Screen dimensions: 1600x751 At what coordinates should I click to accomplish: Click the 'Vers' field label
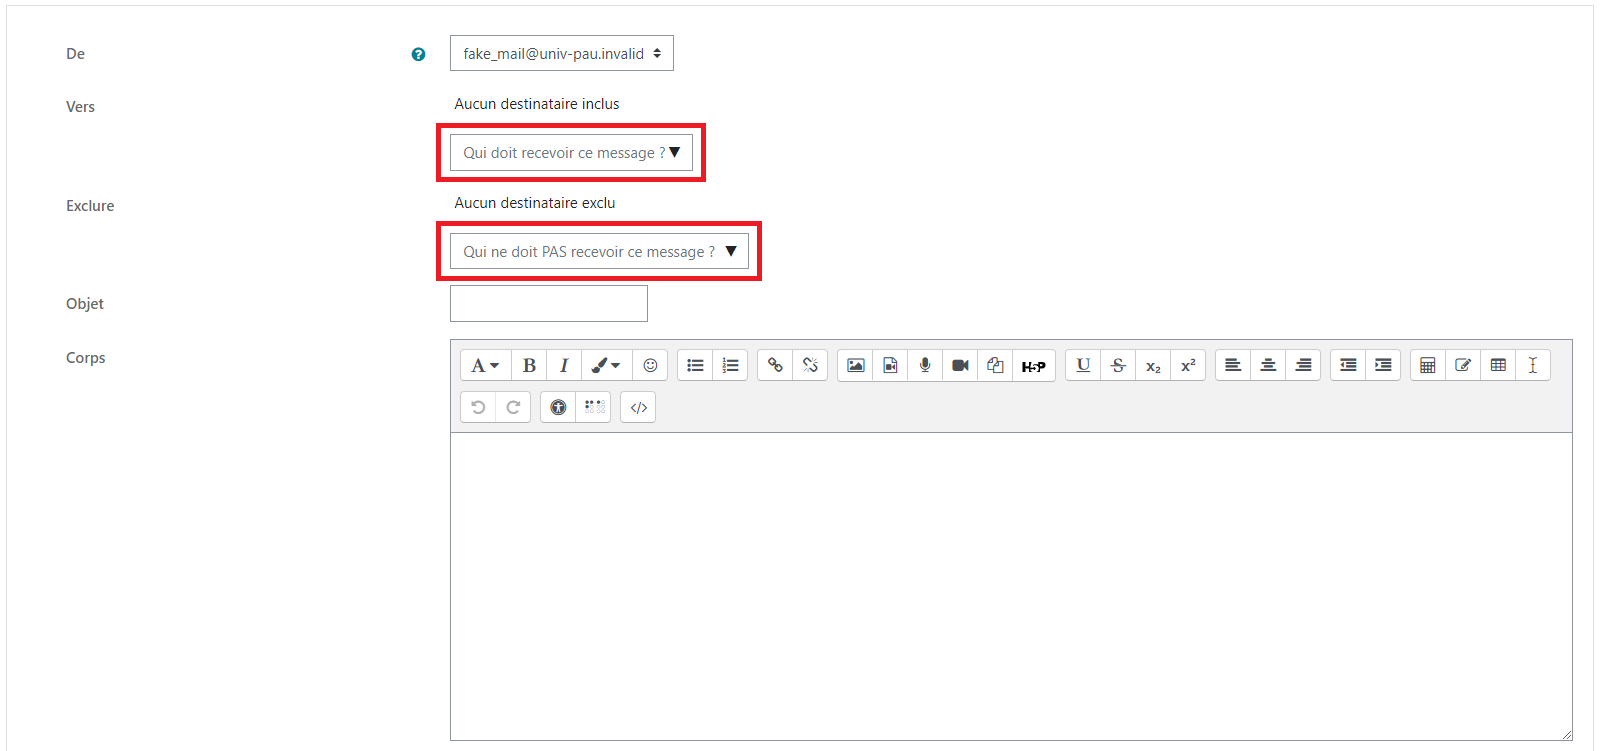(x=80, y=107)
